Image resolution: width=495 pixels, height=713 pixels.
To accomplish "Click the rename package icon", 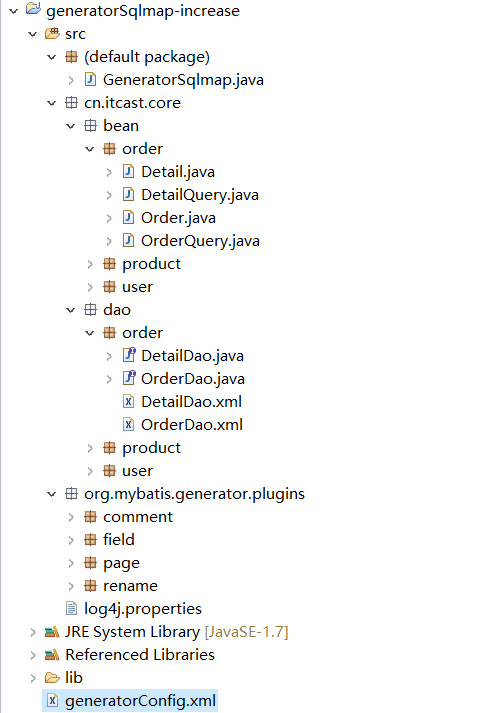I will click(90, 586).
